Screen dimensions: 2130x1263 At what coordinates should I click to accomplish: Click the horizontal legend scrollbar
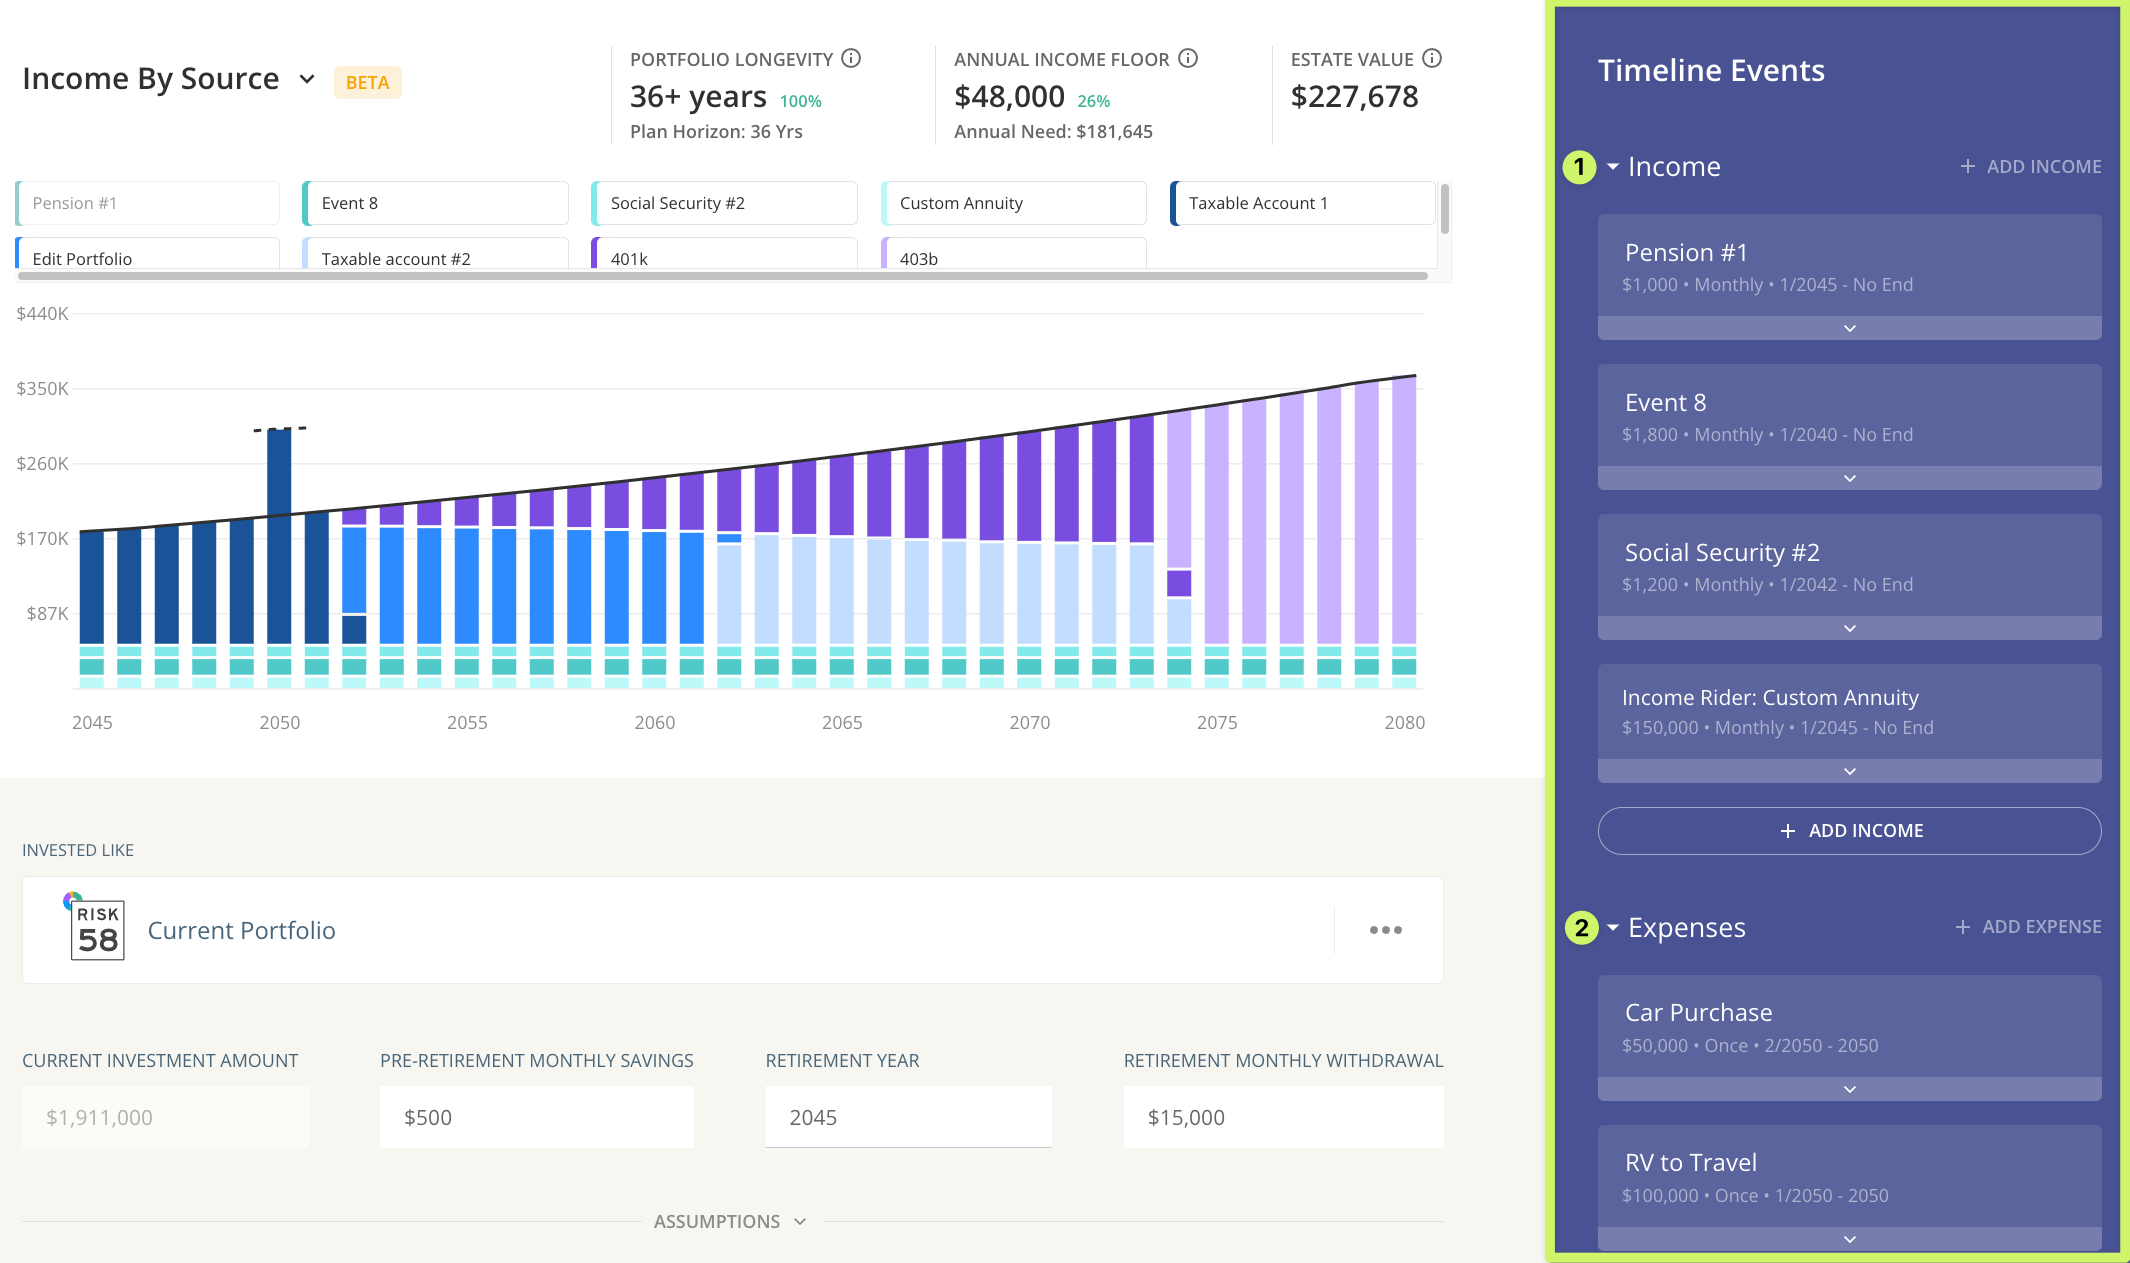pyautogui.click(x=720, y=277)
